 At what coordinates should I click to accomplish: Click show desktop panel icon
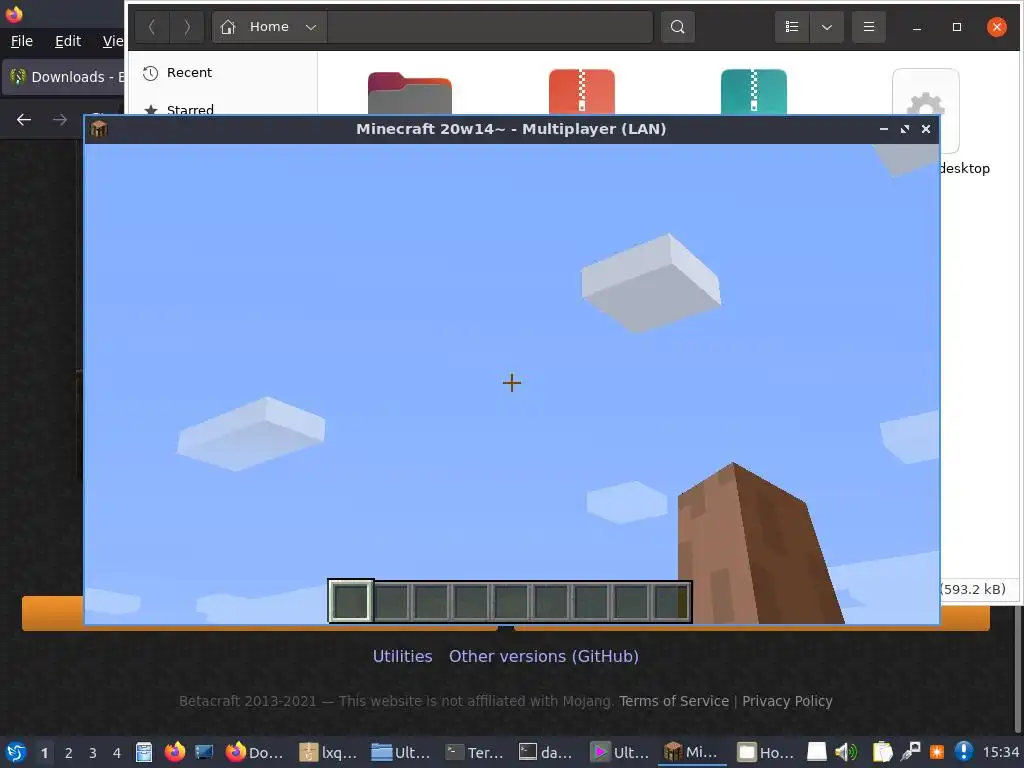204,752
